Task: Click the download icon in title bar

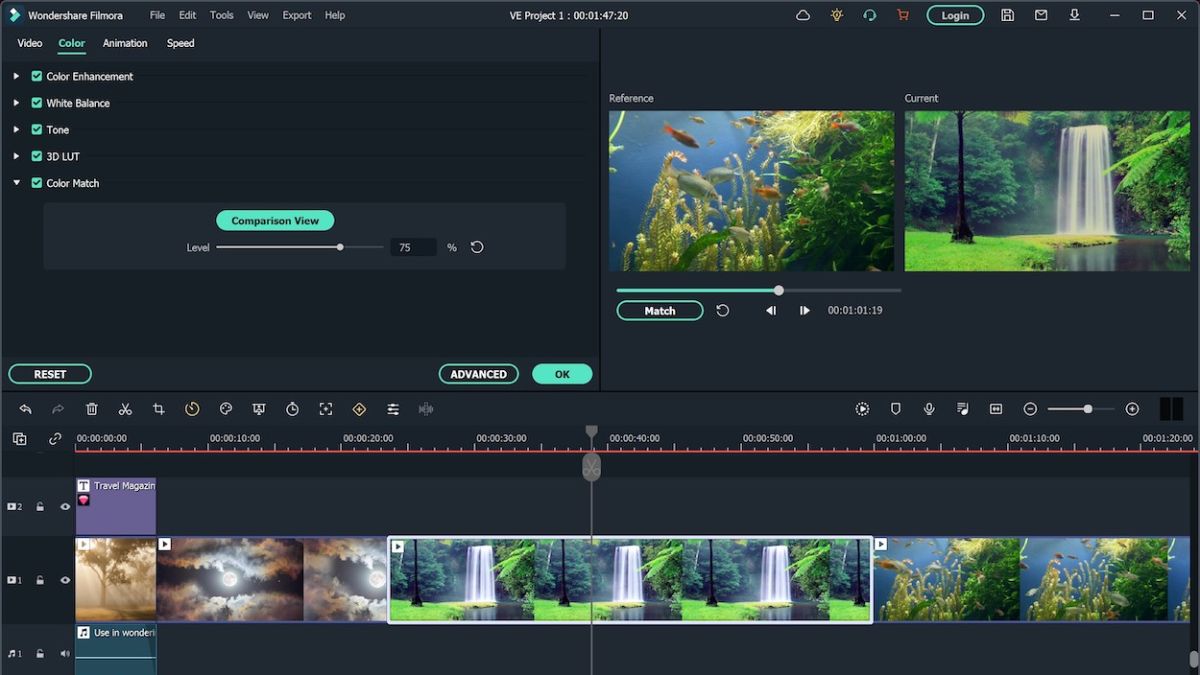Action: [1075, 15]
